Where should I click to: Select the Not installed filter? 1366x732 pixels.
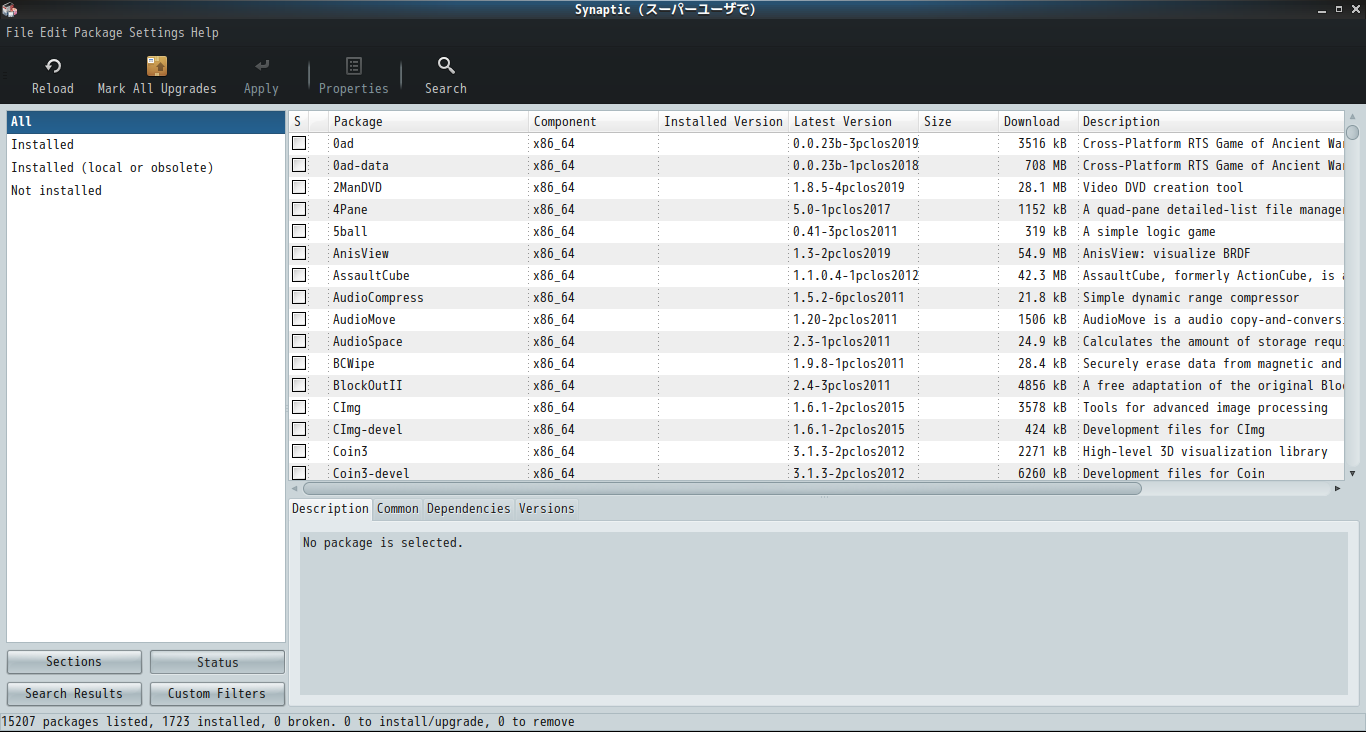(146, 191)
